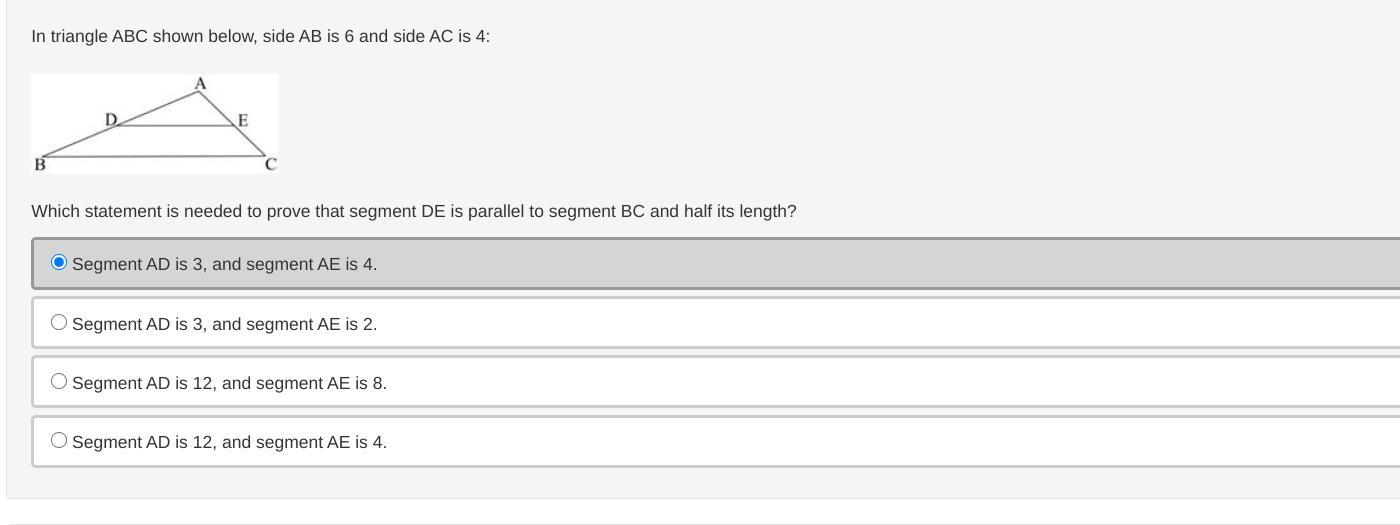Click the triangle ABC diagram image

(x=154, y=124)
